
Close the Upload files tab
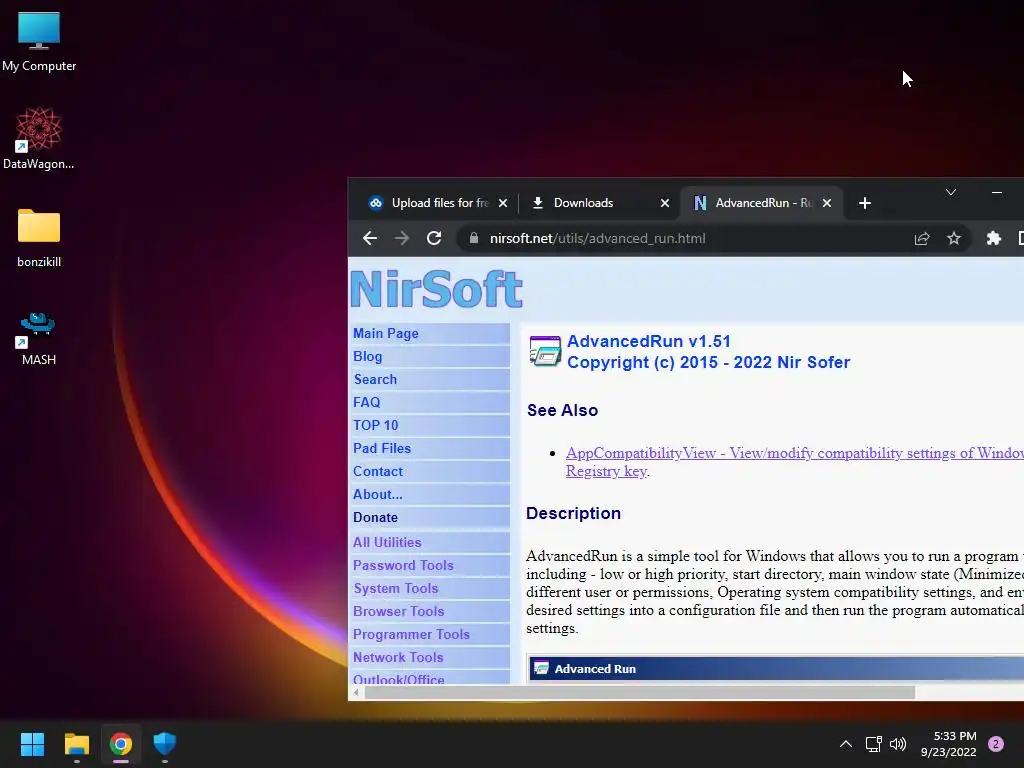click(x=503, y=203)
